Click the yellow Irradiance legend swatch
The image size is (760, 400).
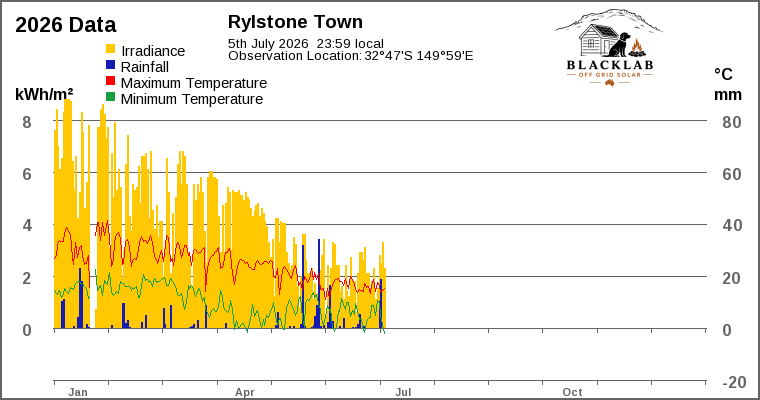(111, 49)
